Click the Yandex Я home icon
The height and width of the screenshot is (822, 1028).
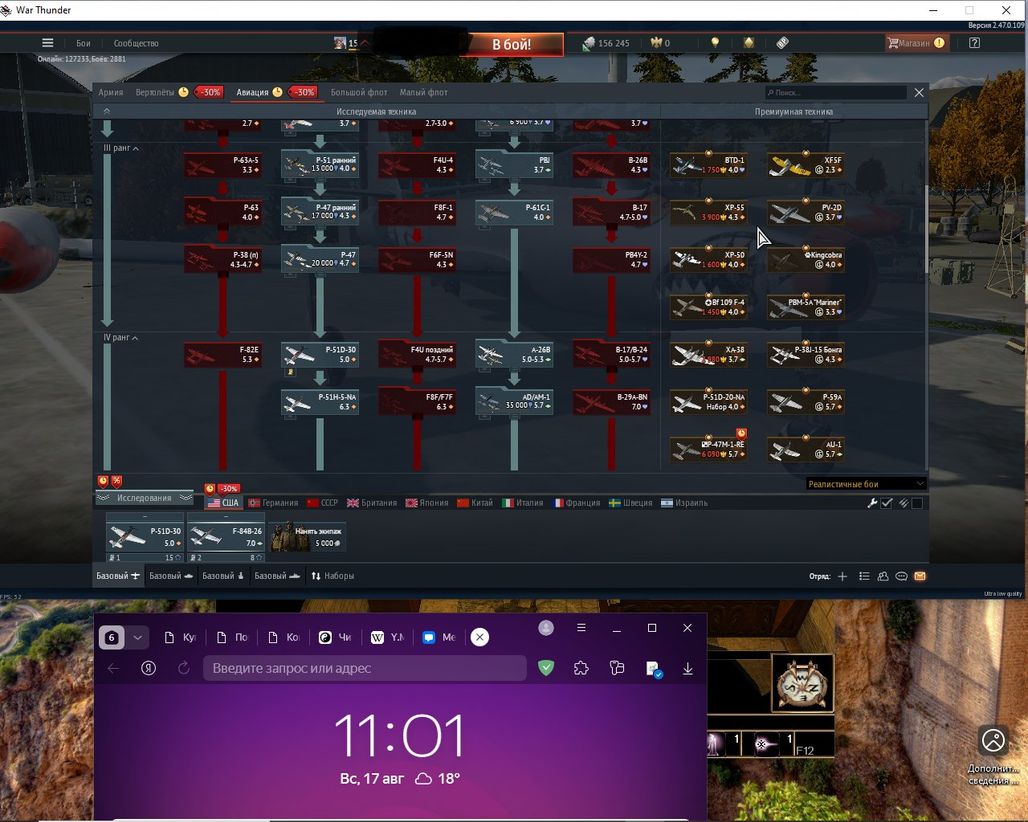pyautogui.click(x=149, y=668)
